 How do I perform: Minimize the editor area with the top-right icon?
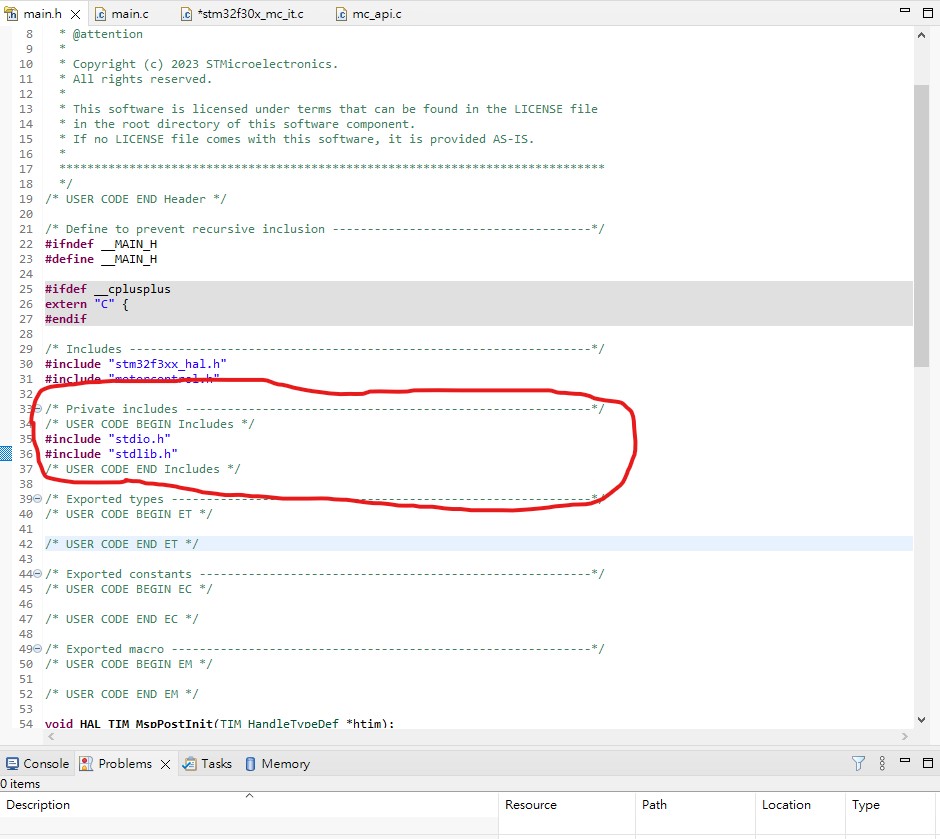[906, 12]
